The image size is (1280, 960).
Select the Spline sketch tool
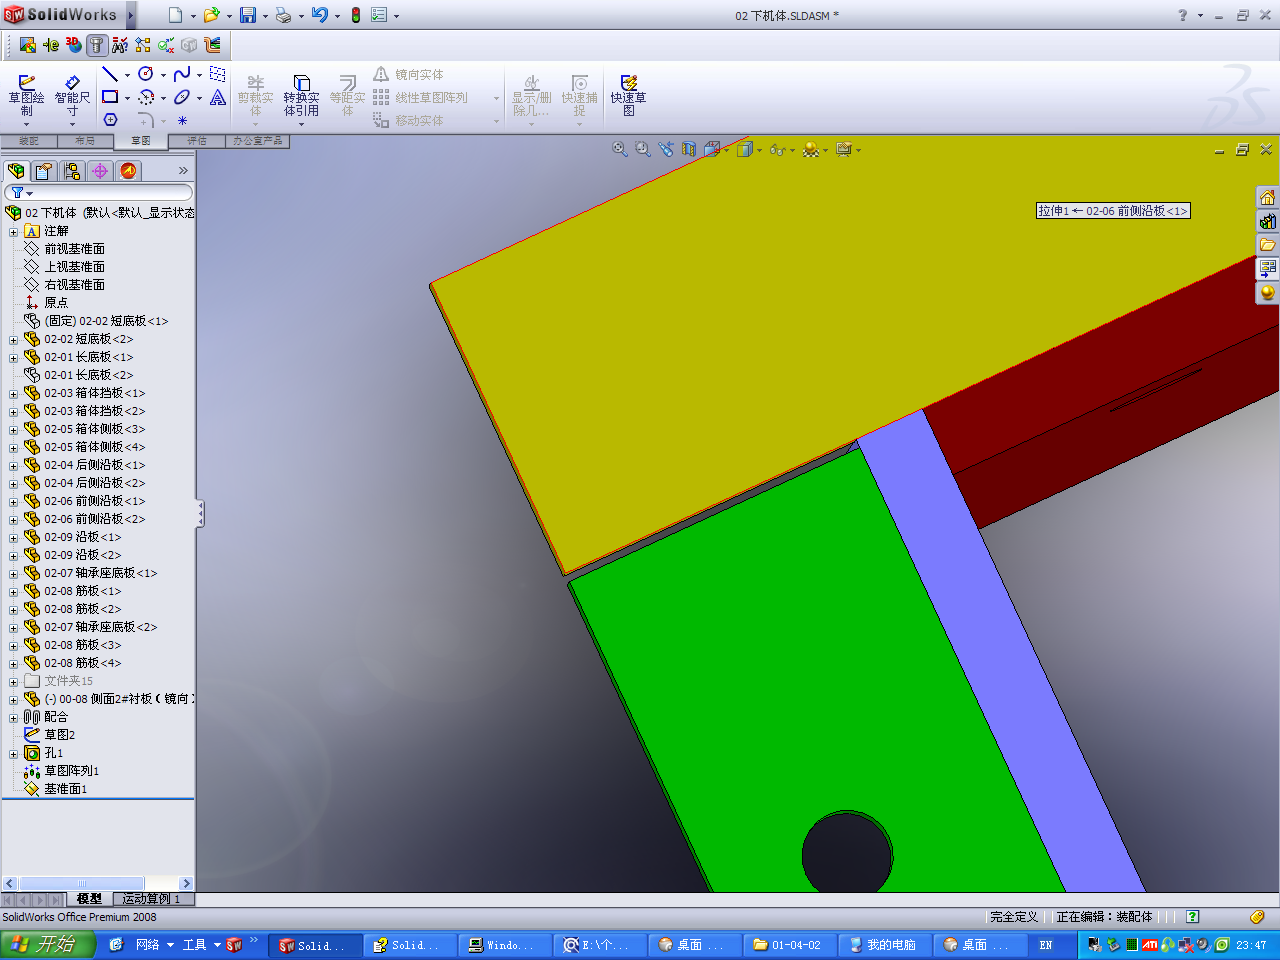182,74
